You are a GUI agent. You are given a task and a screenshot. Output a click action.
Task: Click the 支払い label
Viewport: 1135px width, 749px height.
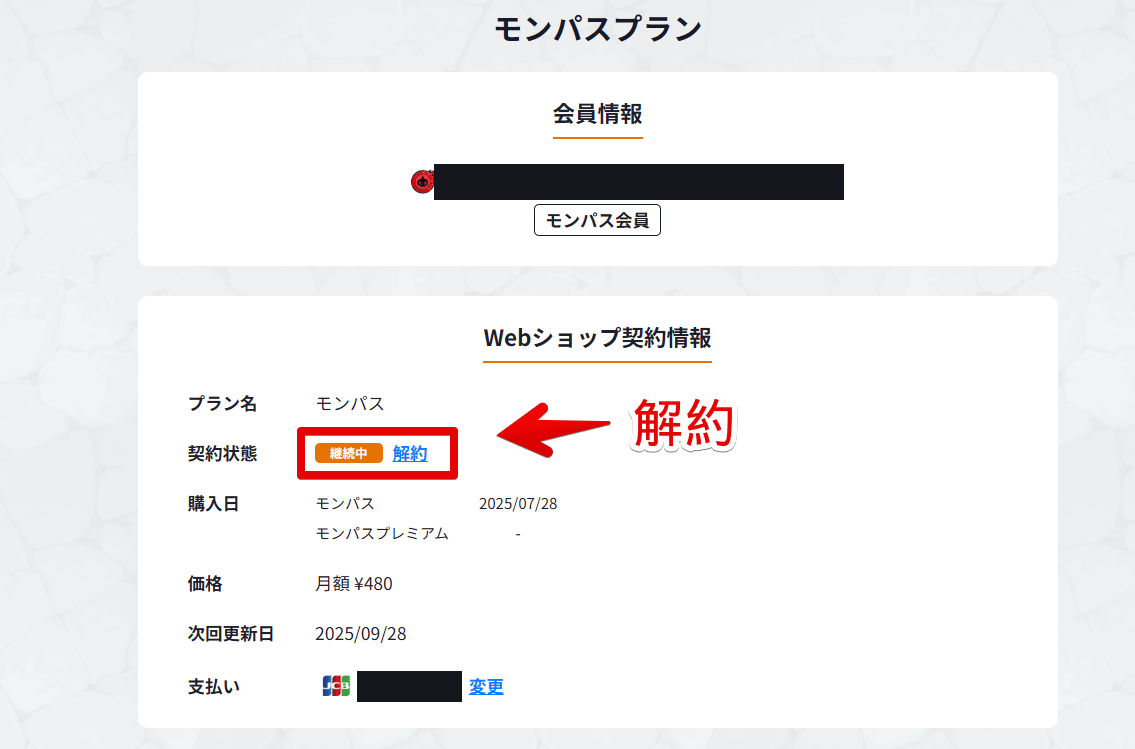coord(214,686)
